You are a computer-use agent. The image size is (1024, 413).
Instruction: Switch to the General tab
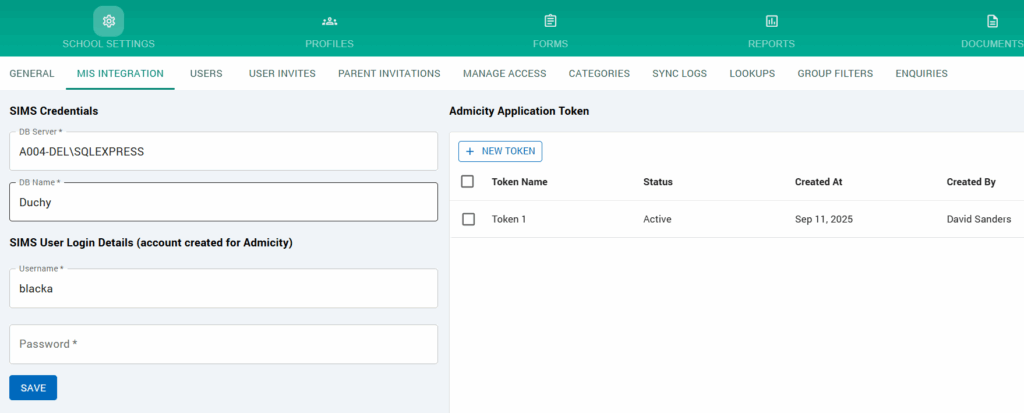(x=31, y=74)
